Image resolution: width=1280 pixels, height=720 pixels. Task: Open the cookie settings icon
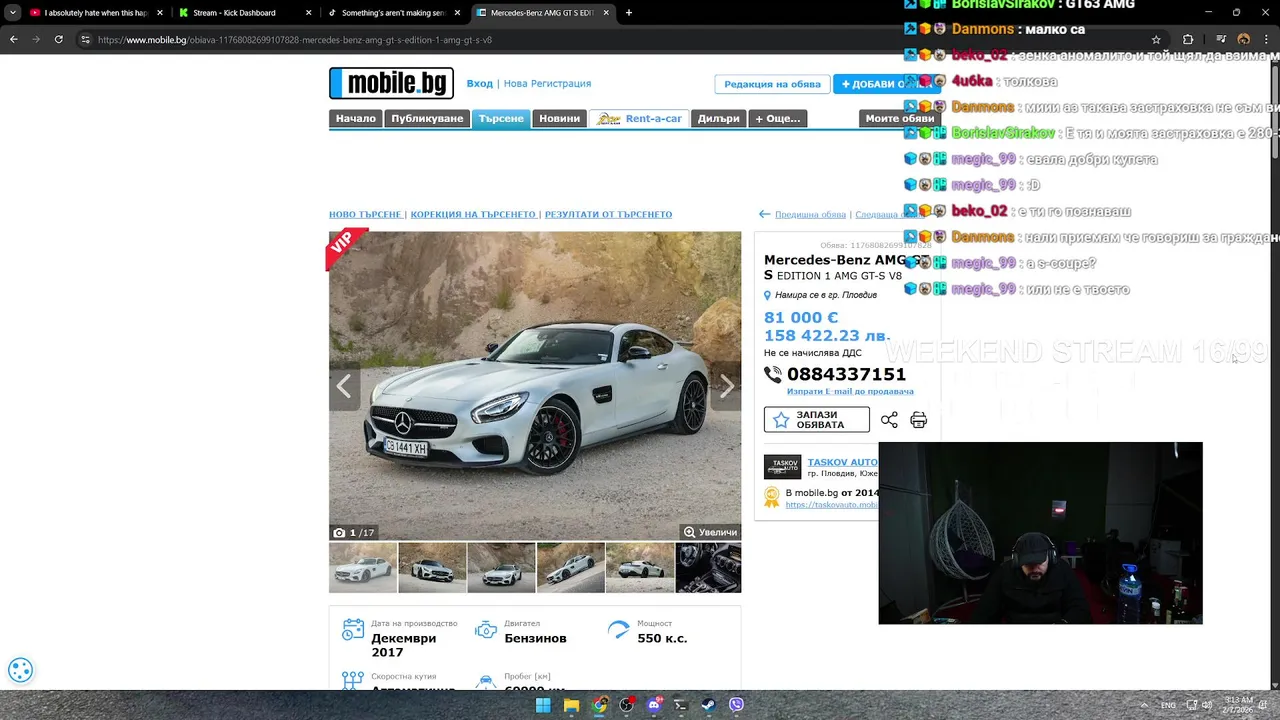coord(20,670)
